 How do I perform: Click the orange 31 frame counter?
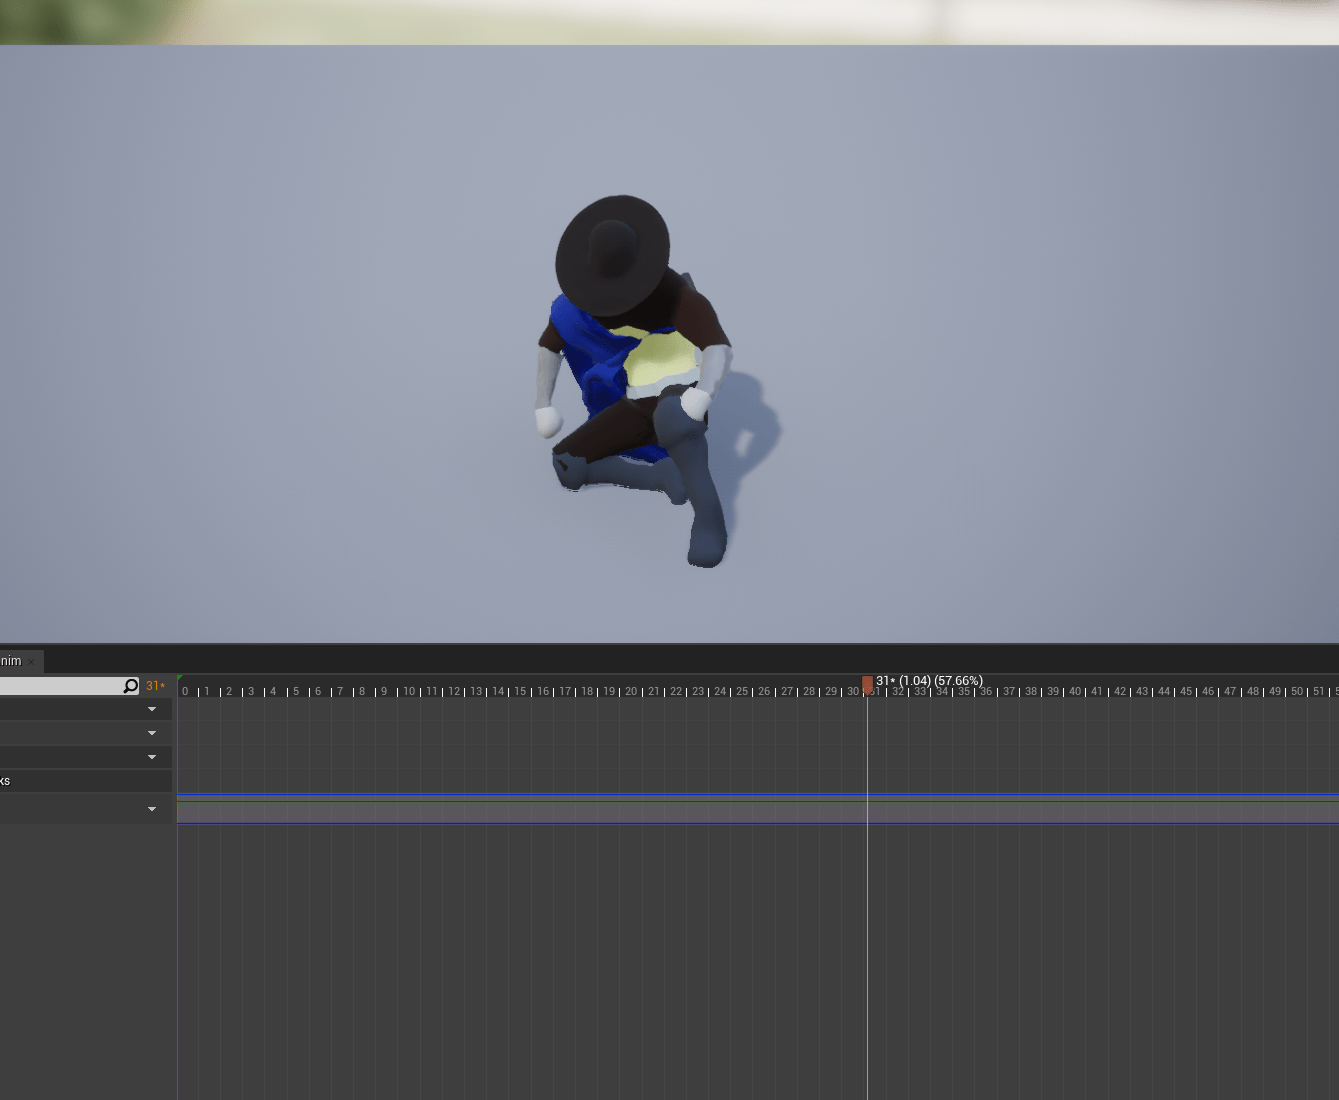click(155, 686)
